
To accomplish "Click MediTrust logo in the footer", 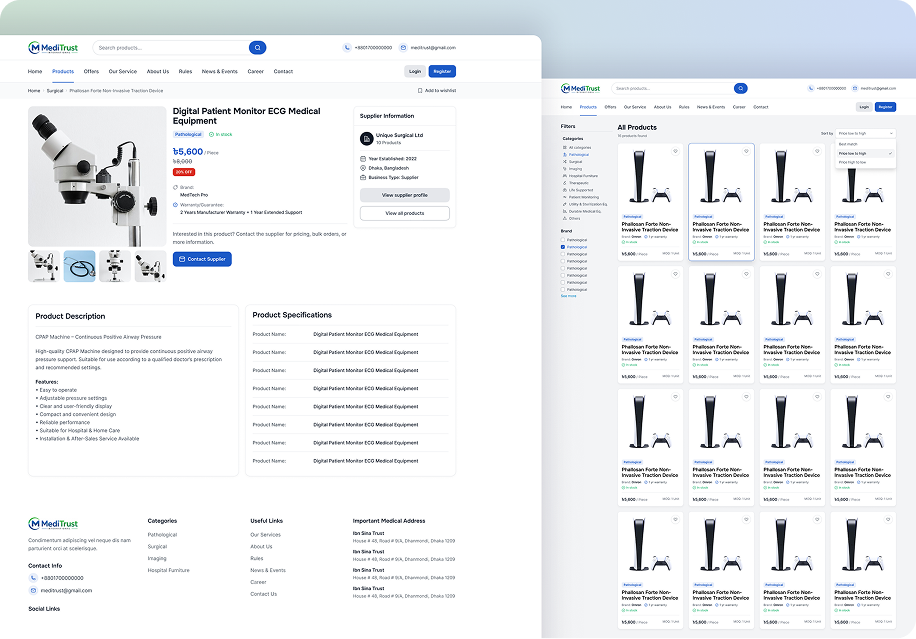I will pos(53,523).
